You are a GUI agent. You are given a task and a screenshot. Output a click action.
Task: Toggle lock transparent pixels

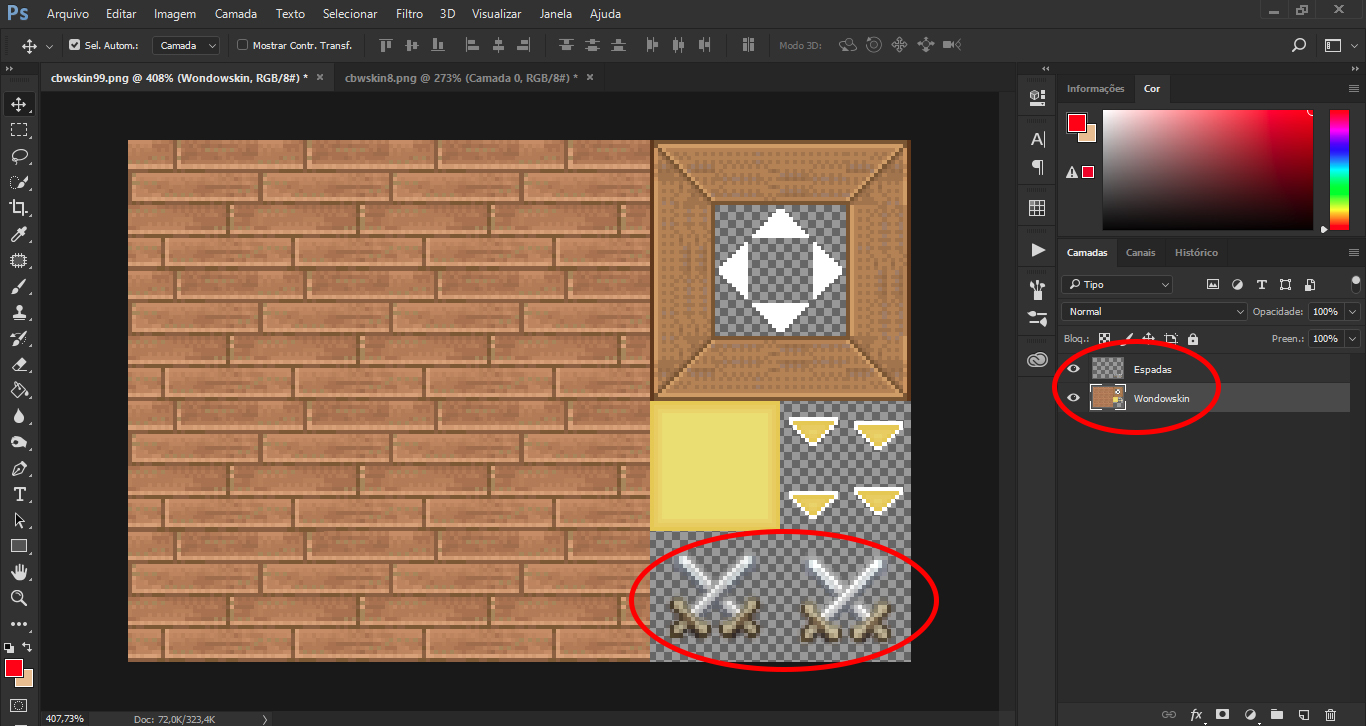point(1104,339)
